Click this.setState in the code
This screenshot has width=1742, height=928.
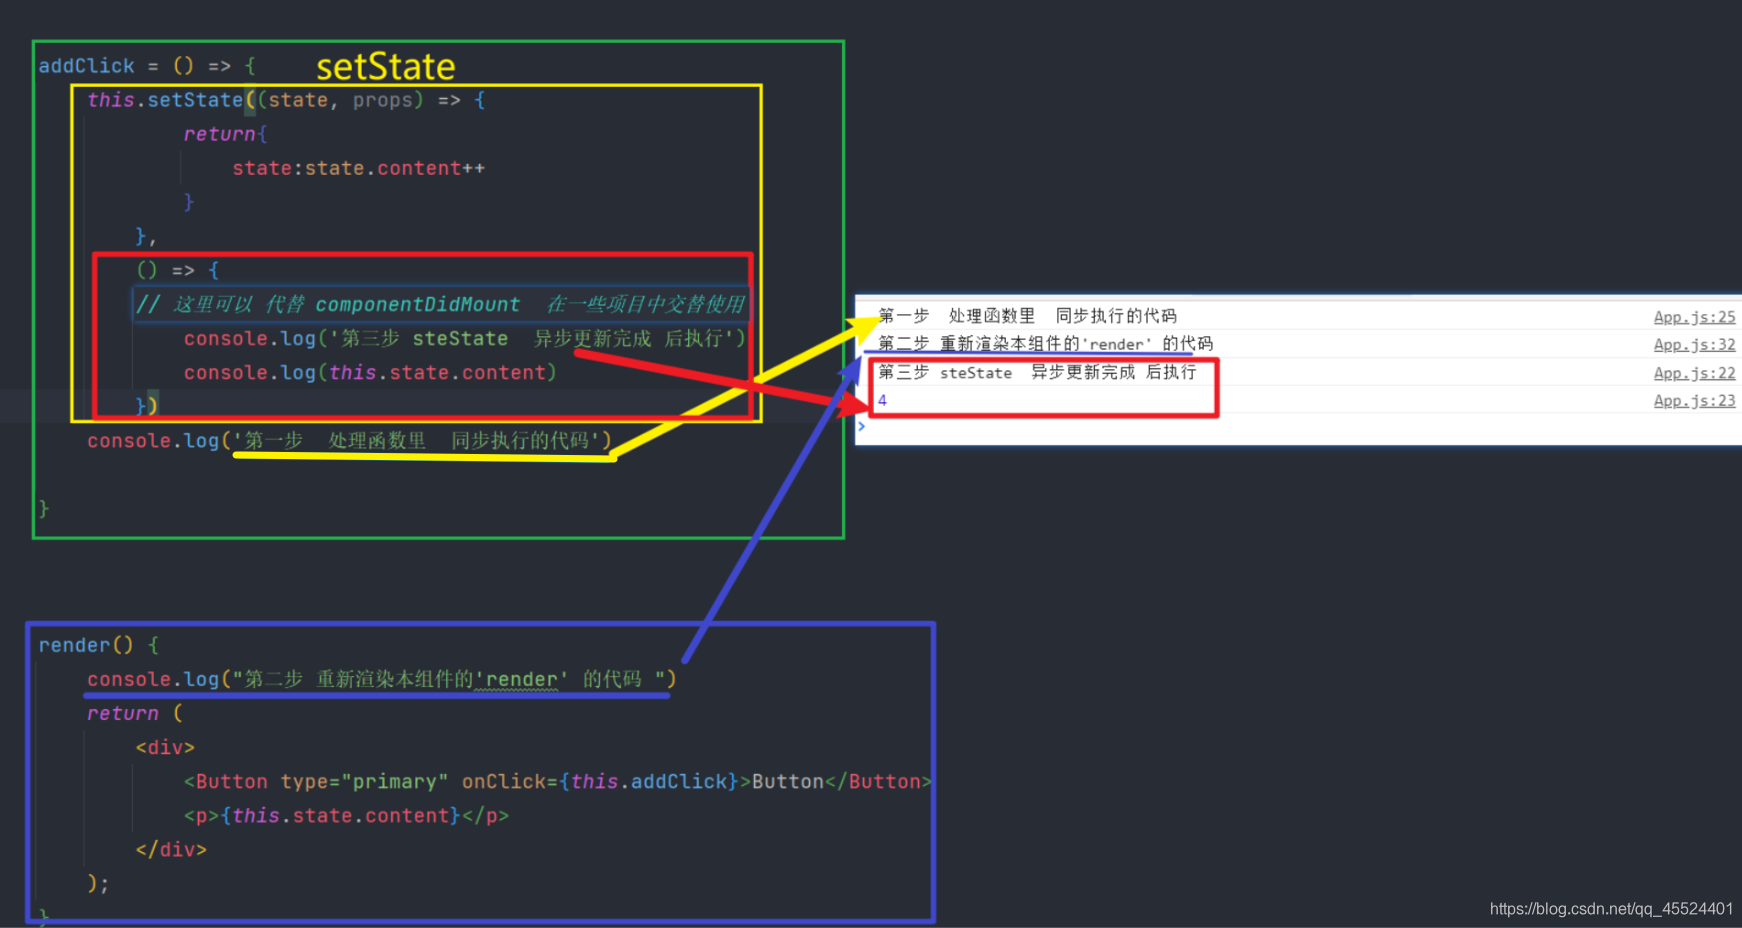point(163,99)
